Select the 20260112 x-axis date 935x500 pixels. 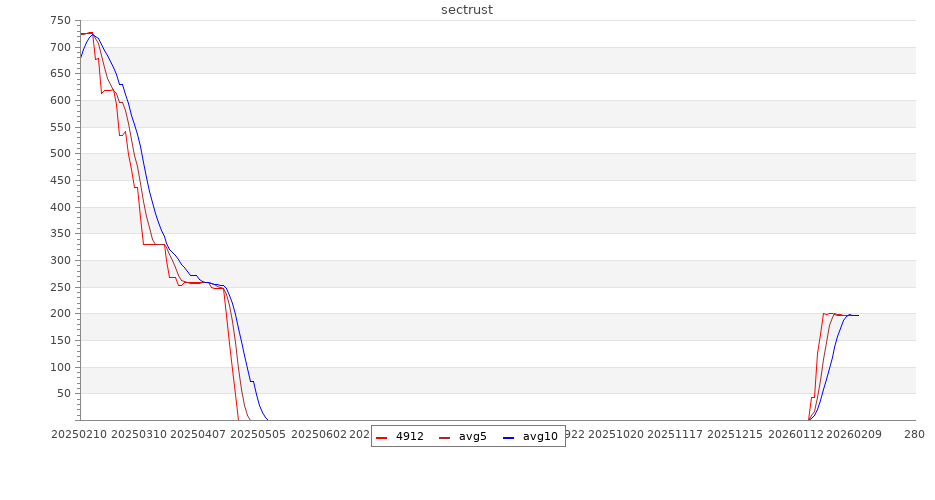click(794, 434)
